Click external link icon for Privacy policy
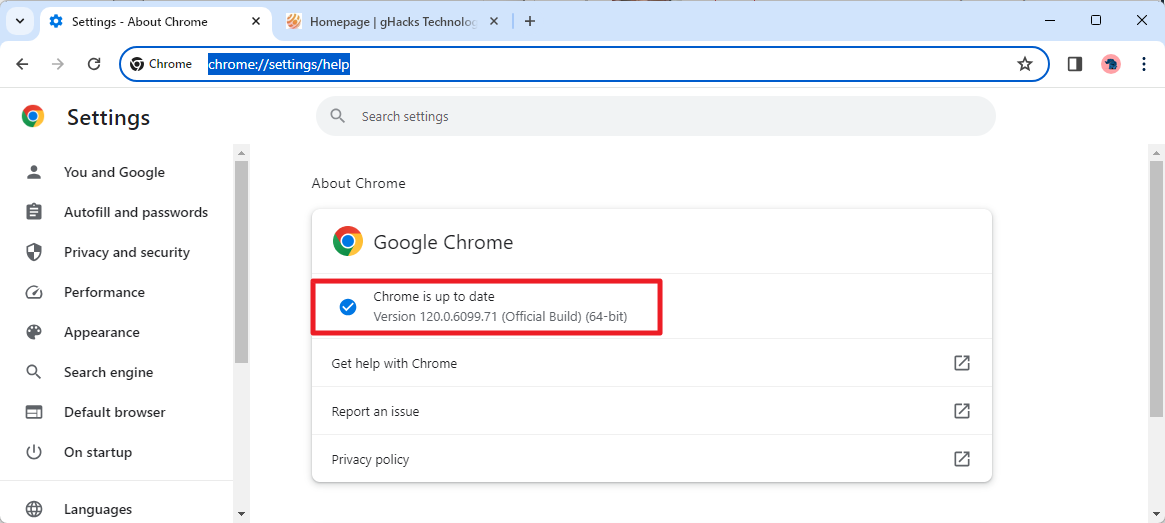Screen dimensions: 1165x523 (x=961, y=458)
